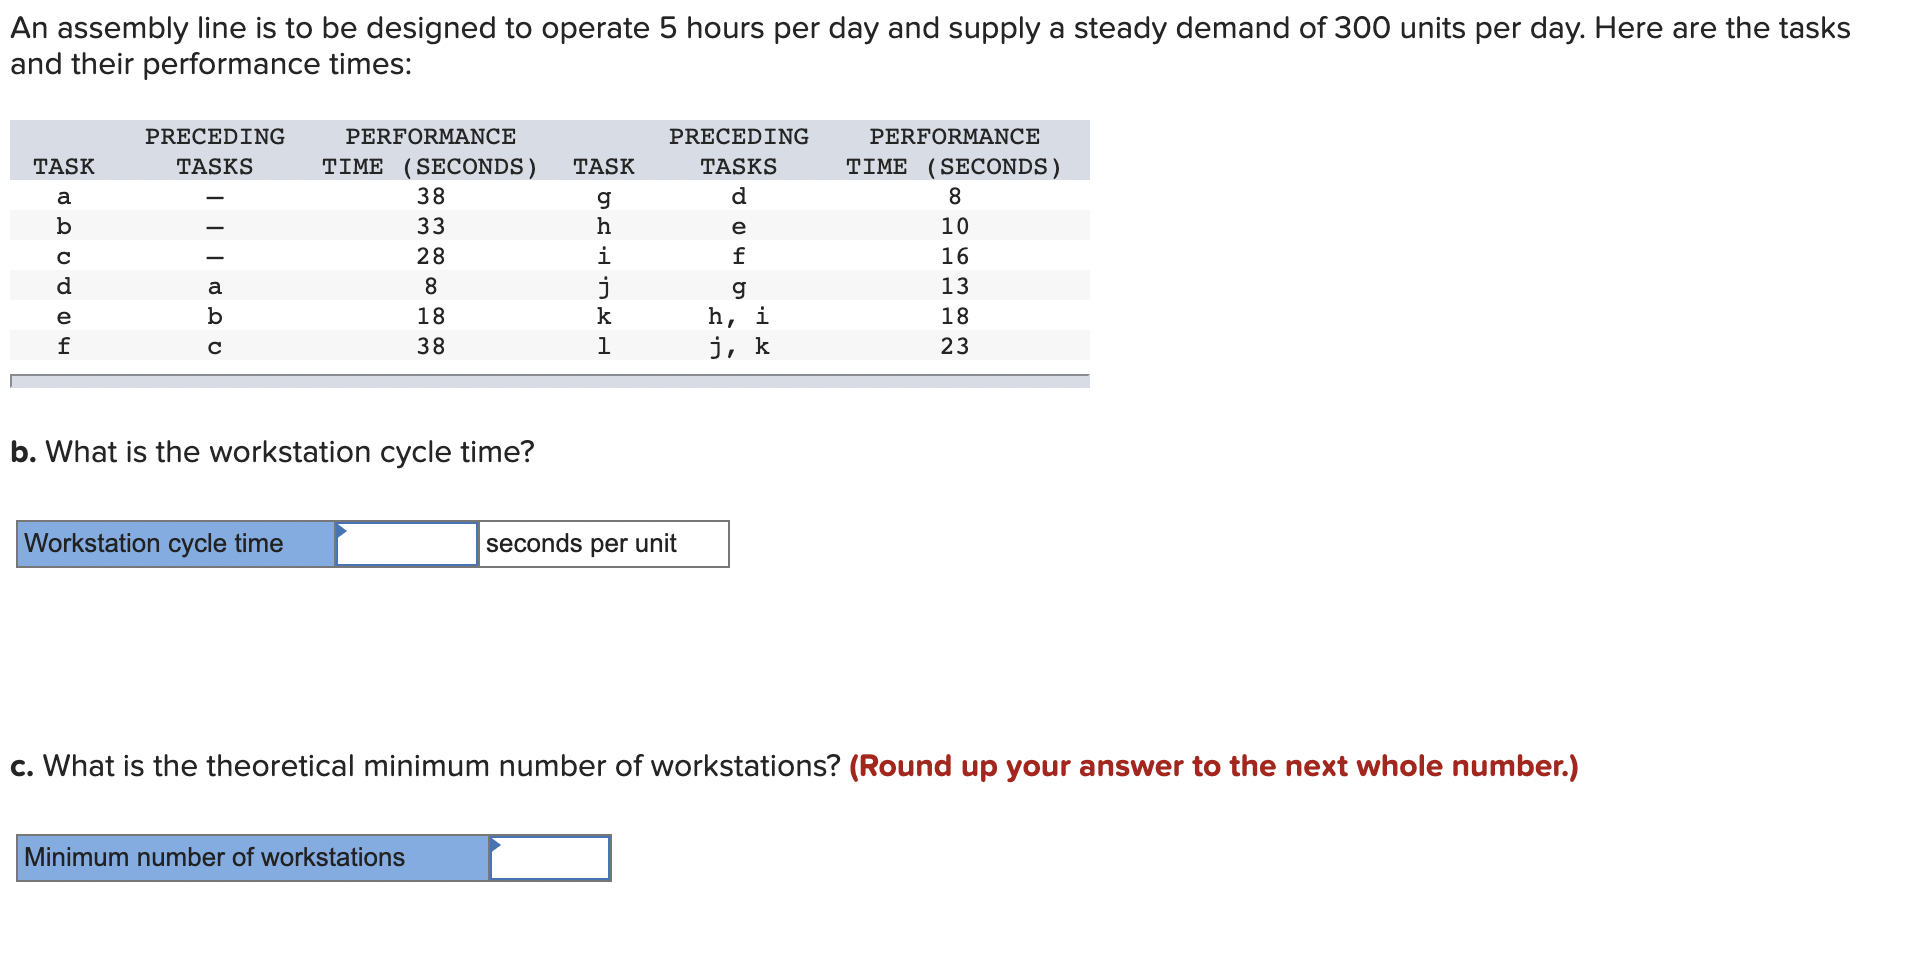
Task: Select the PERFORMANCE TIME (SECONDS) header
Action: point(430,151)
